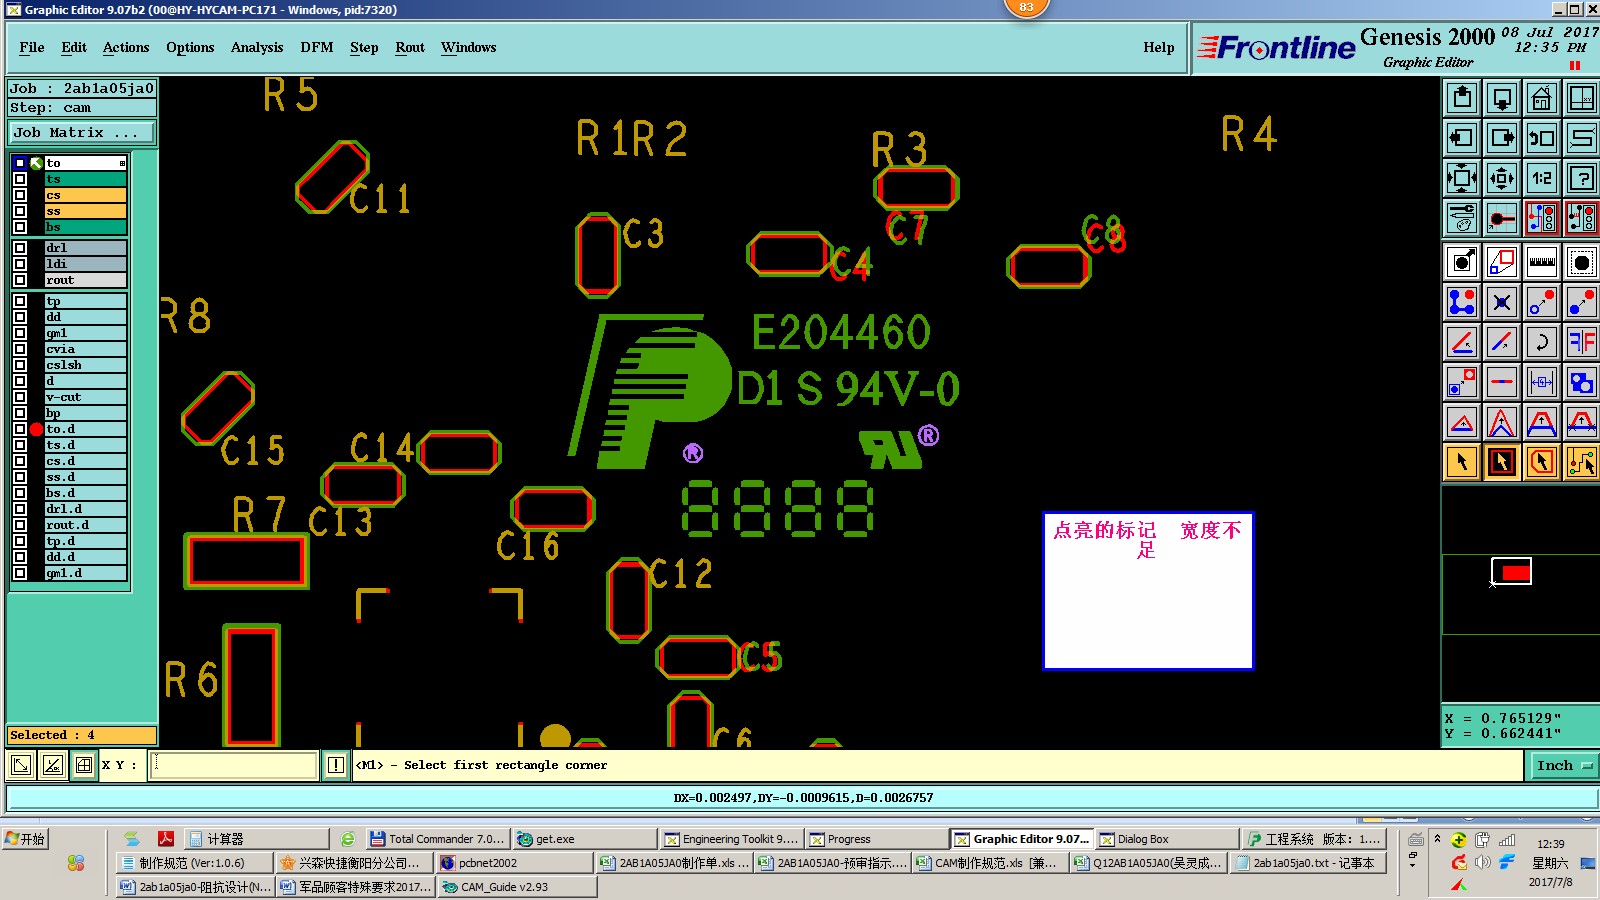Screen dimensions: 1600x900
Task: Click the delete feature X icon
Action: pyautogui.click(x=1502, y=302)
